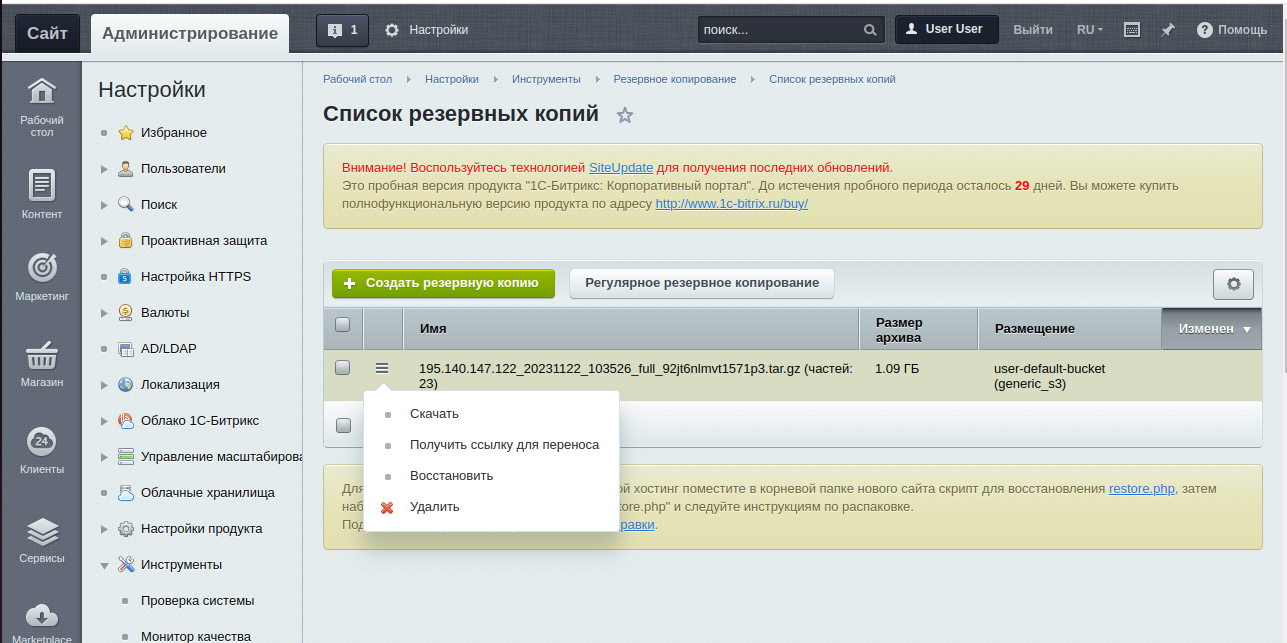The height and width of the screenshot is (643, 1287).
Task: Open the Контент section icon
Action: point(42,185)
